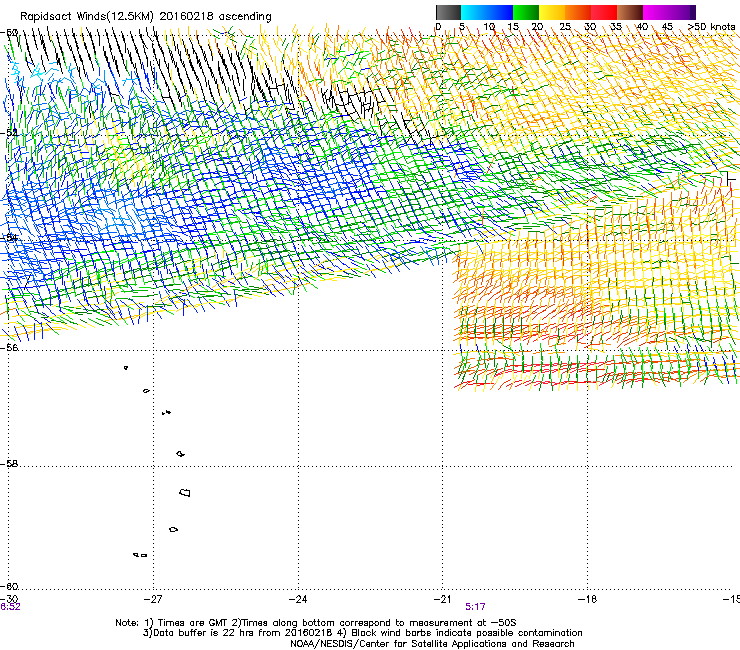Viewport: 740px width, 650px height.
Task: Click the yellow 20-25 knots legend segment
Action: (552, 12)
